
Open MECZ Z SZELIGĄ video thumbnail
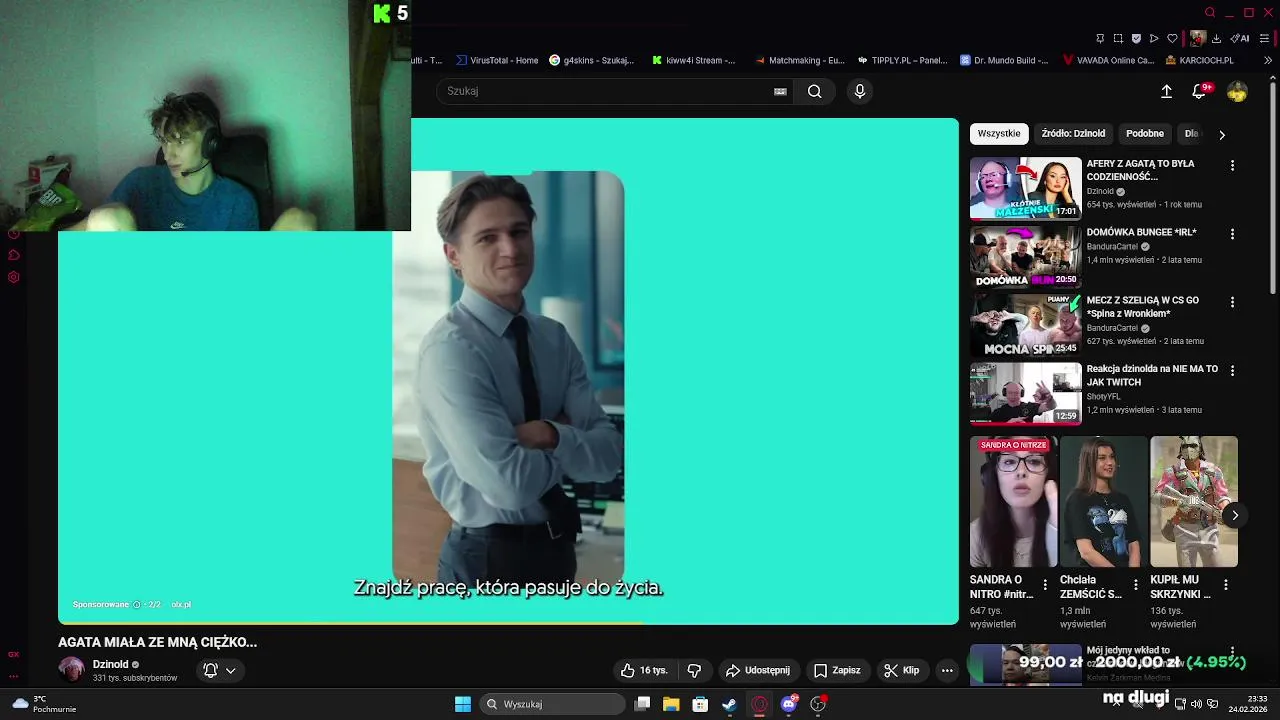pos(1025,325)
